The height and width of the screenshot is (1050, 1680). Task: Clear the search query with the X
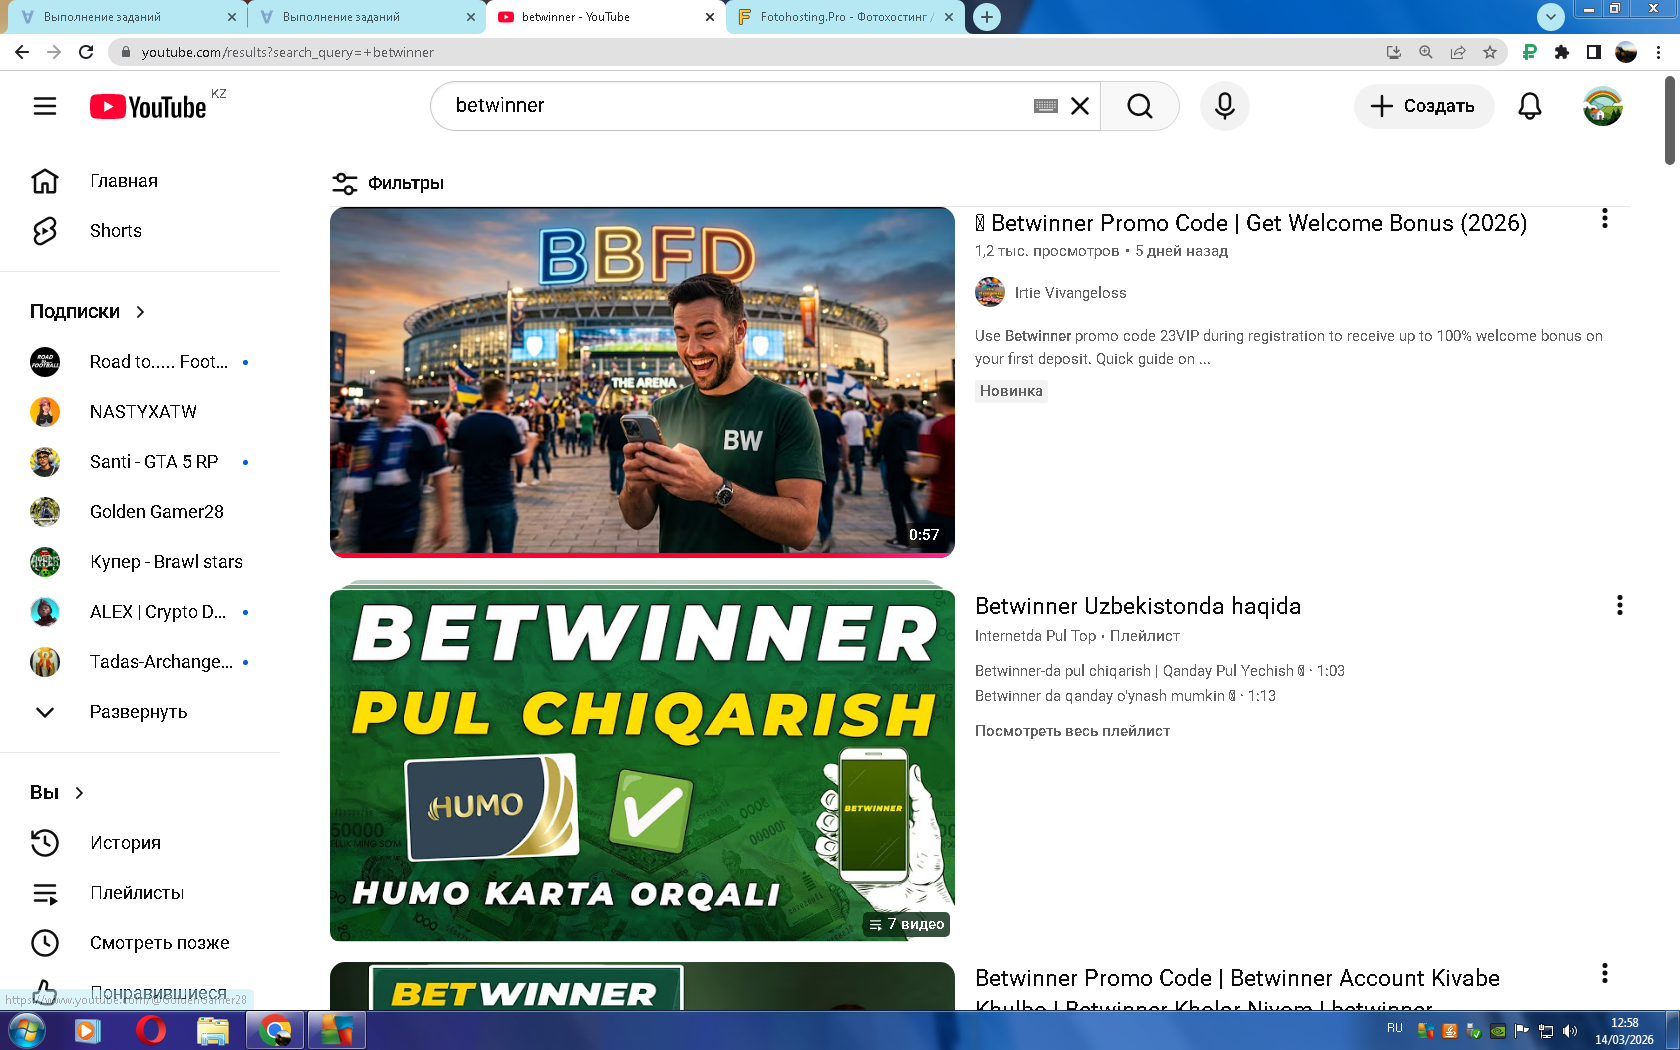click(x=1080, y=106)
